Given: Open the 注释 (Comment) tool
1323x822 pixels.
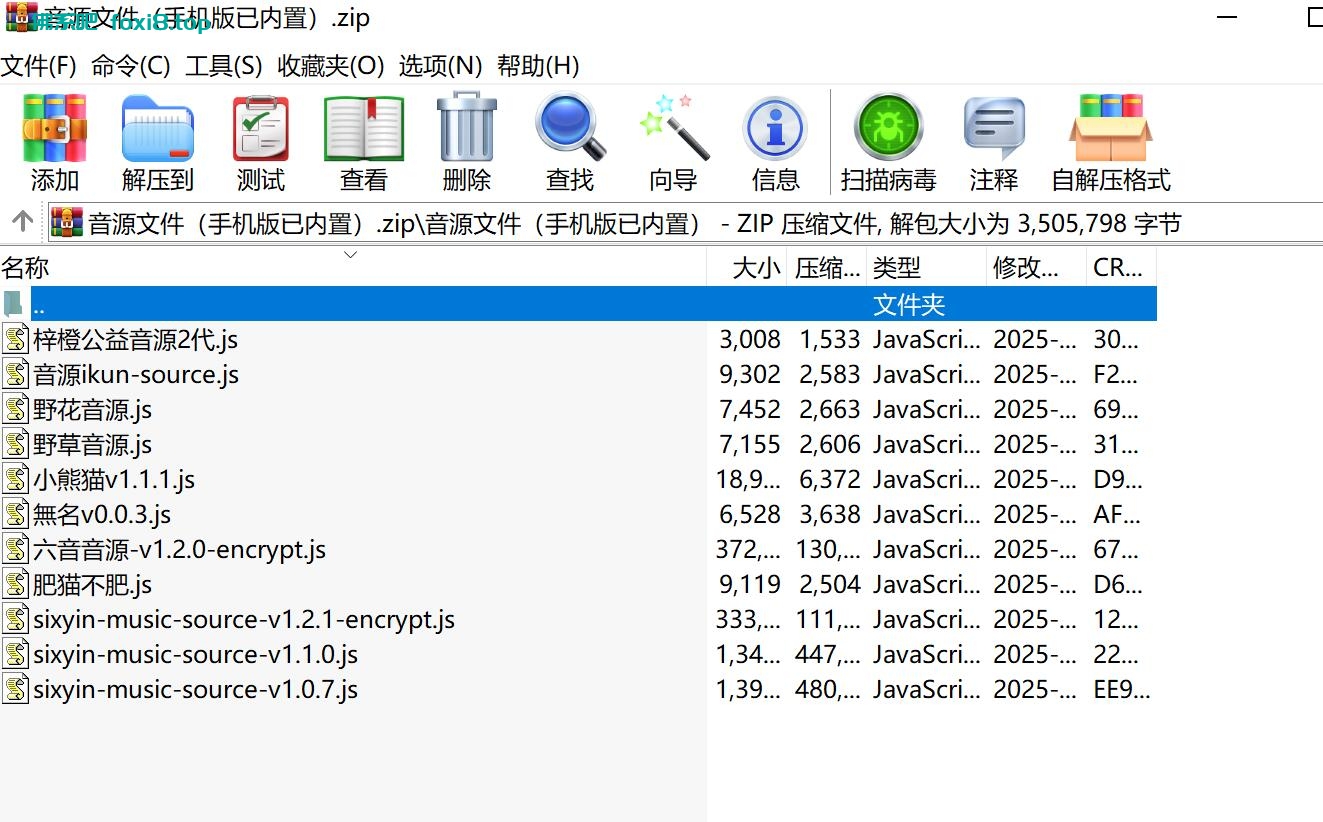Looking at the screenshot, I should click(994, 141).
